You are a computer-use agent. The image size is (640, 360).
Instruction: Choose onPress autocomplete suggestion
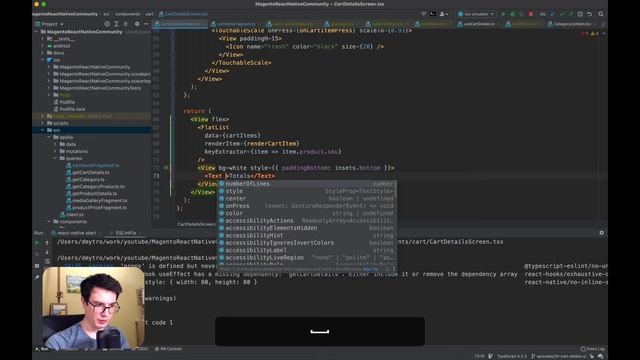306,206
